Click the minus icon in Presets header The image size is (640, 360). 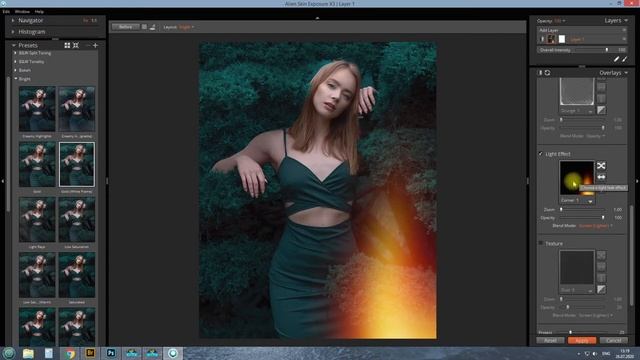point(88,45)
